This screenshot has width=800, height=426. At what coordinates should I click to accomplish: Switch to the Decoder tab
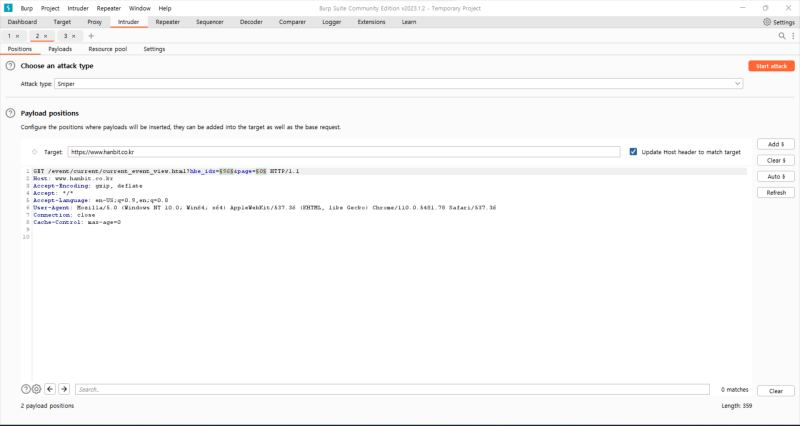(251, 22)
